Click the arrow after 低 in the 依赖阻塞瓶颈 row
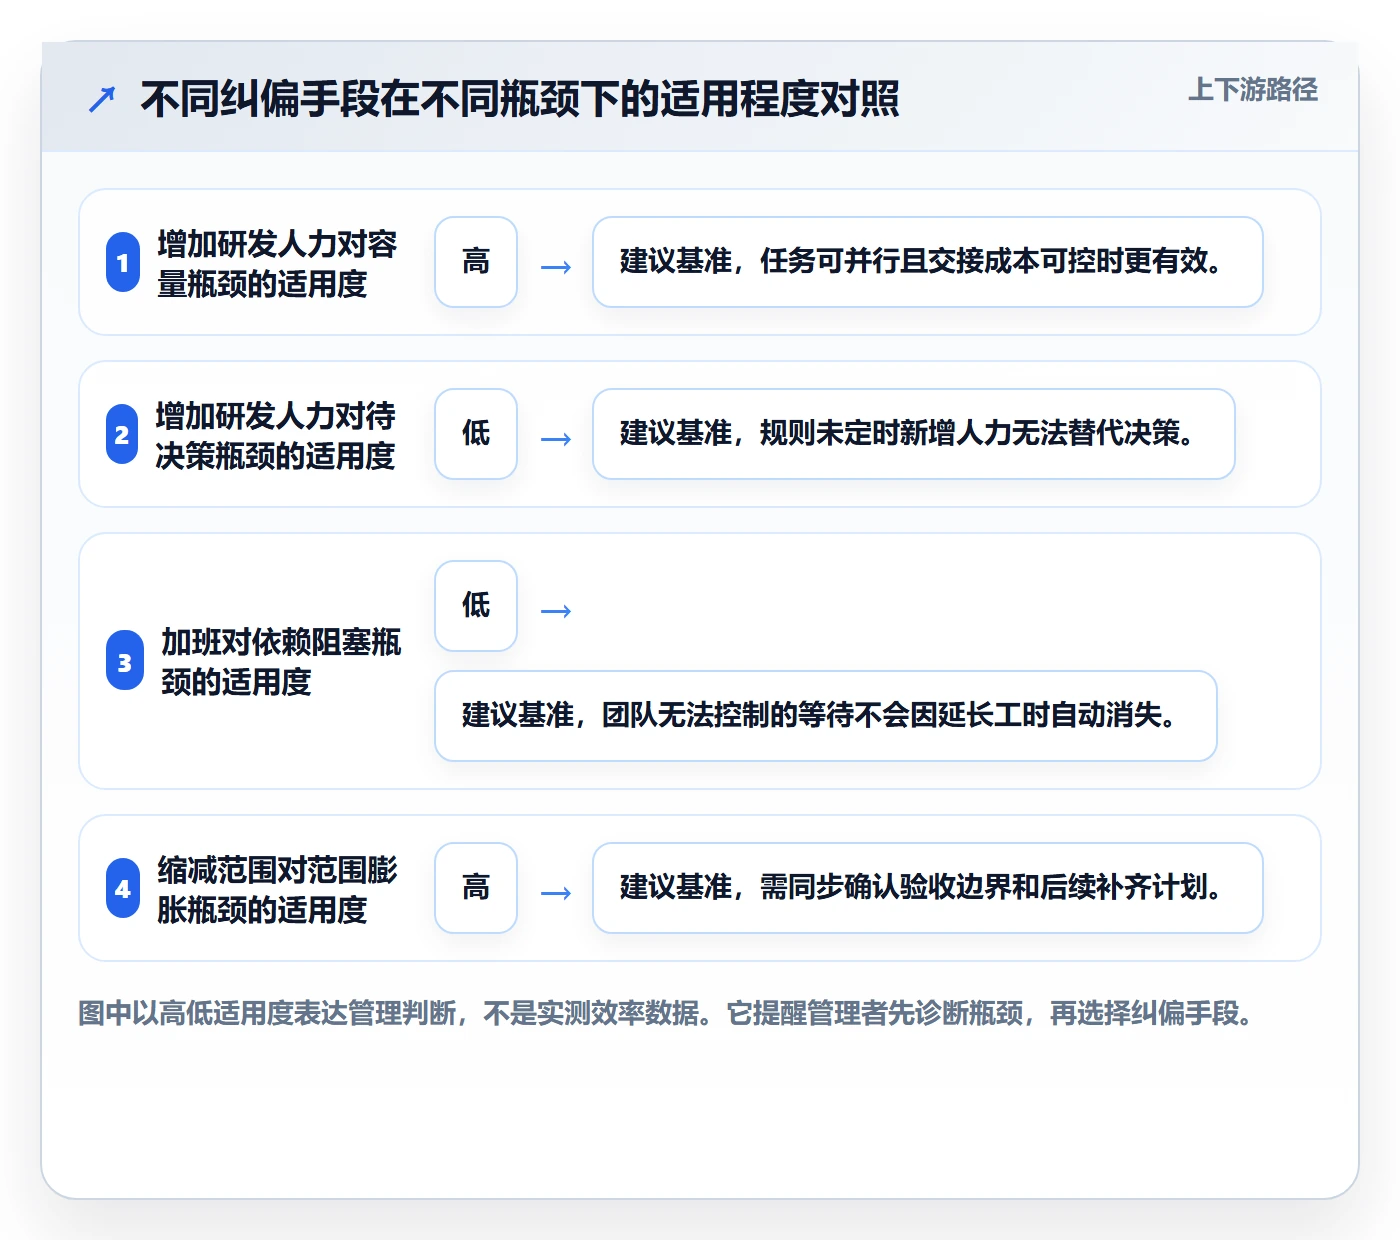The width and height of the screenshot is (1400, 1240). [556, 611]
